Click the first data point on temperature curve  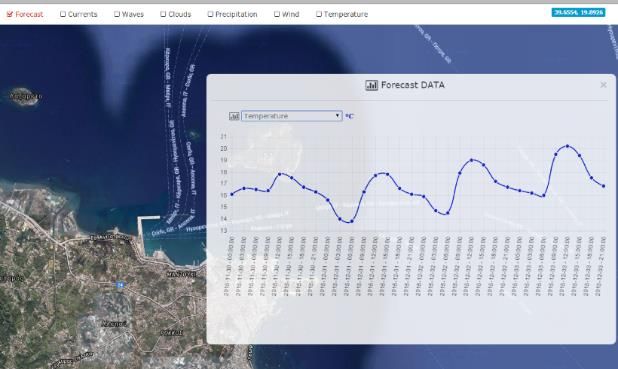pyautogui.click(x=232, y=194)
